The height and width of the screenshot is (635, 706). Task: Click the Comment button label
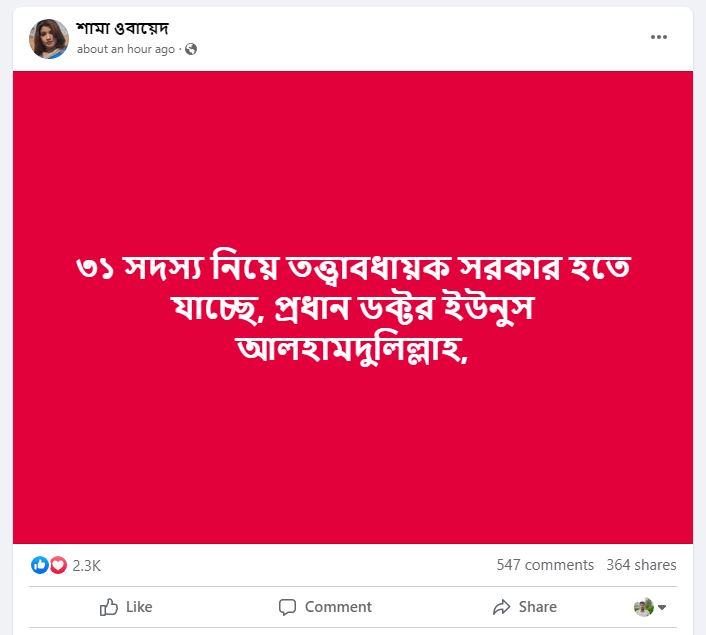pos(338,607)
